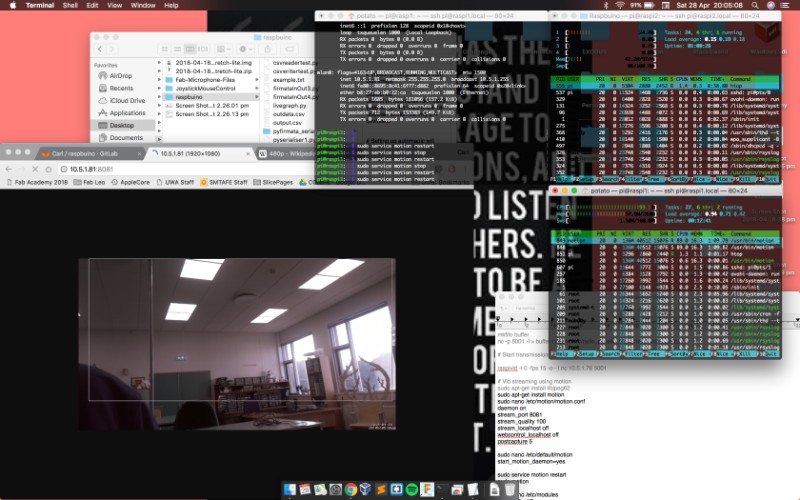Open Calendar from the Dock

[305, 490]
